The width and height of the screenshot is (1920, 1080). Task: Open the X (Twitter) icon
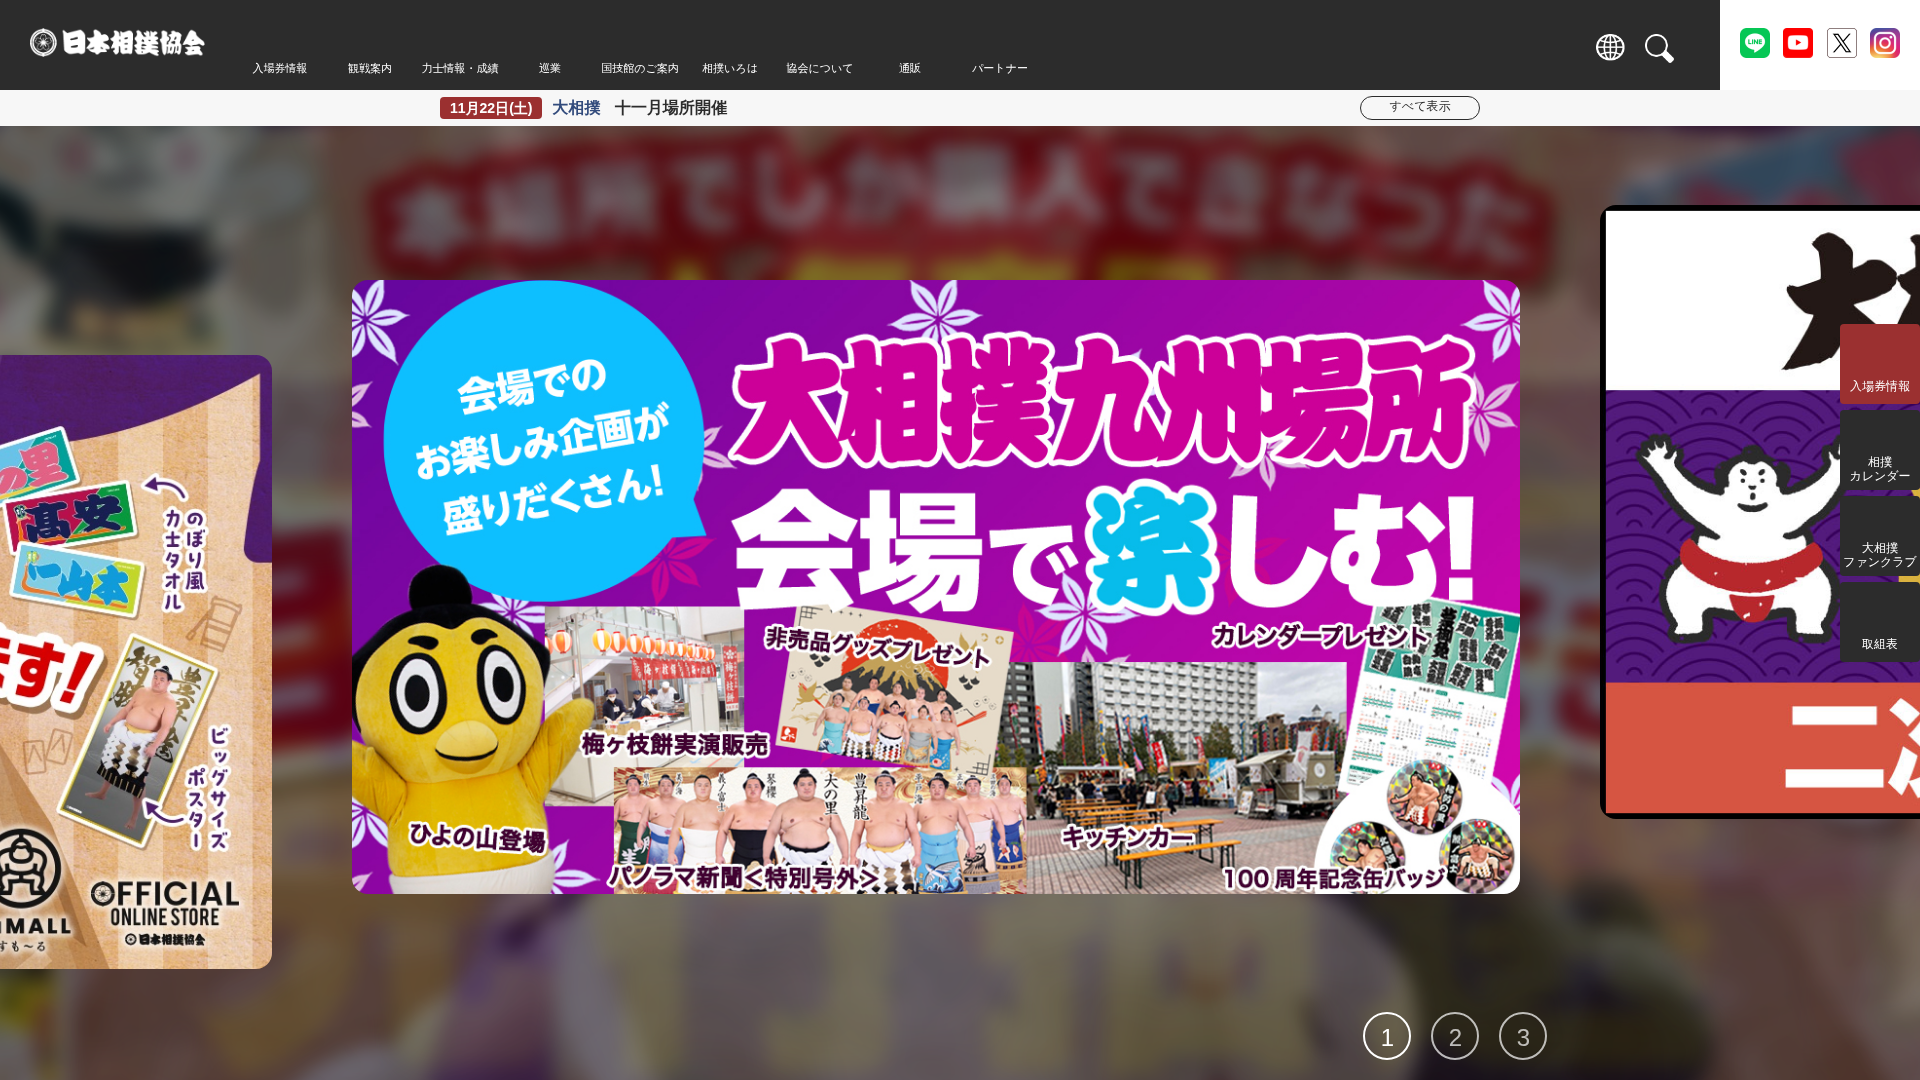click(x=1841, y=42)
